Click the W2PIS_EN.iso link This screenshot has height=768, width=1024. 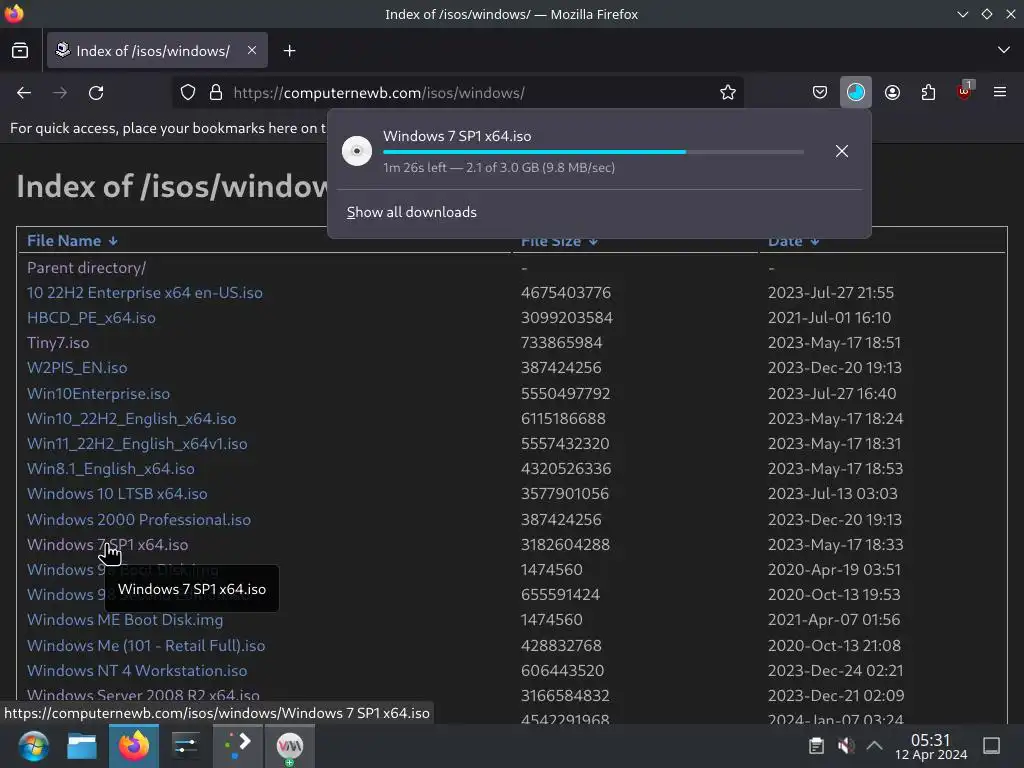pyautogui.click(x=76, y=368)
